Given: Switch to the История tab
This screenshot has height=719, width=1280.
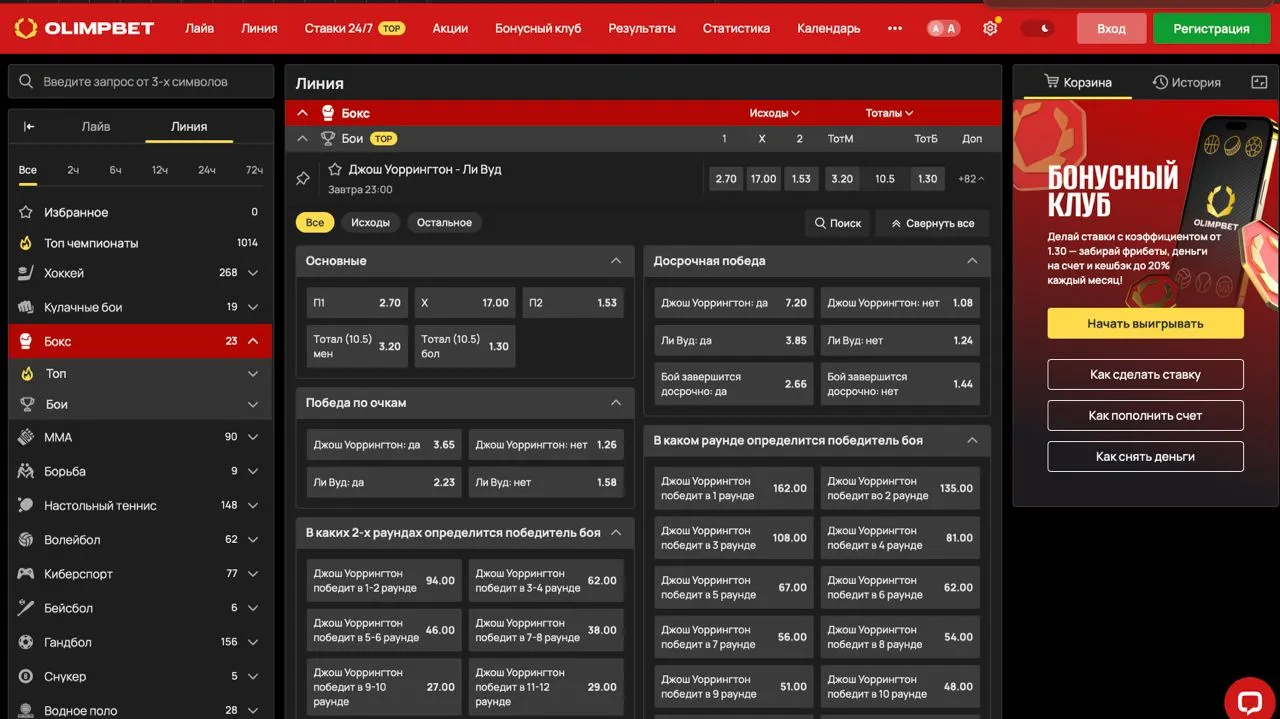Looking at the screenshot, I should click(1187, 82).
